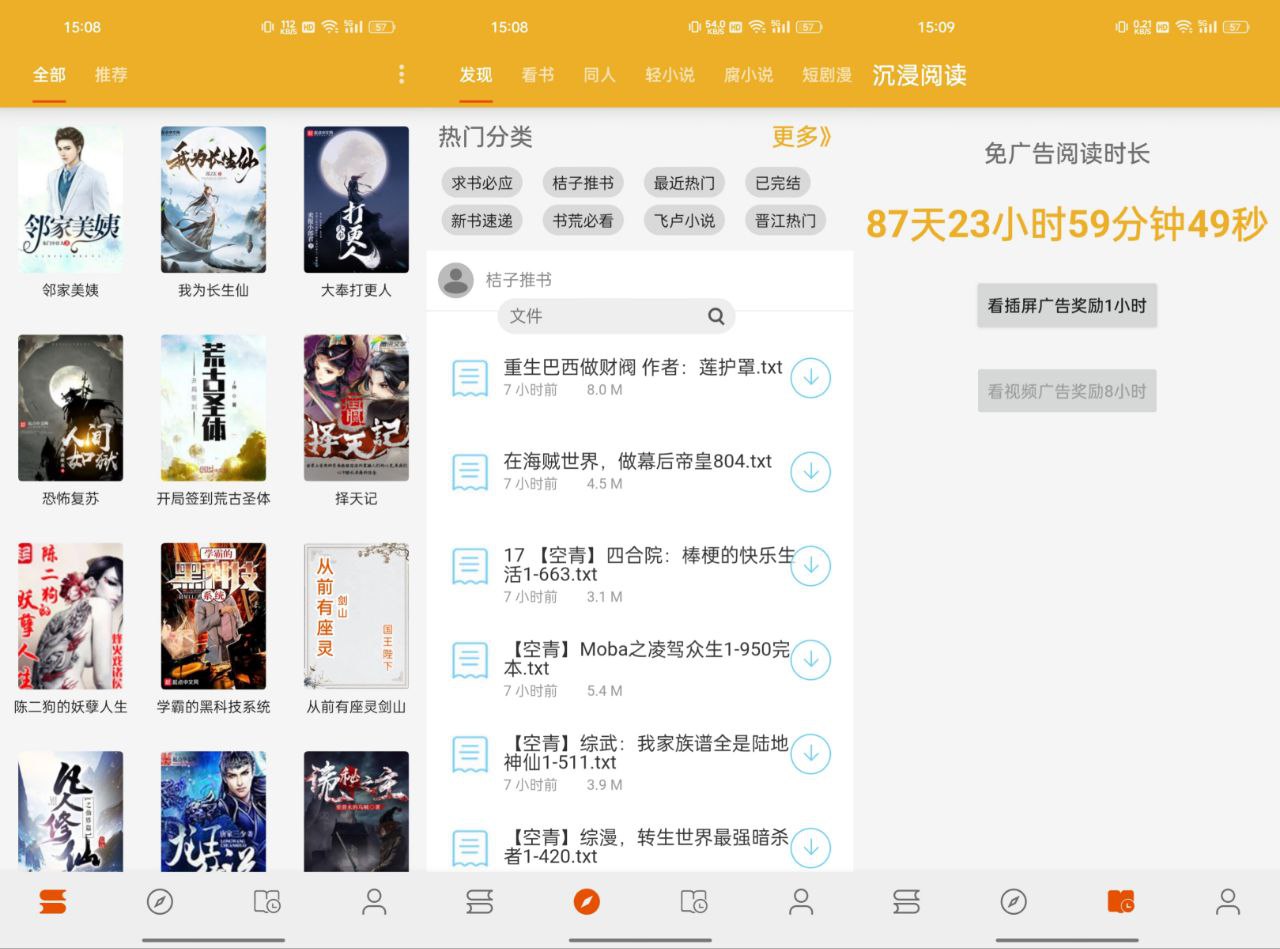Open the 大奉打更人 book cover

pos(356,200)
